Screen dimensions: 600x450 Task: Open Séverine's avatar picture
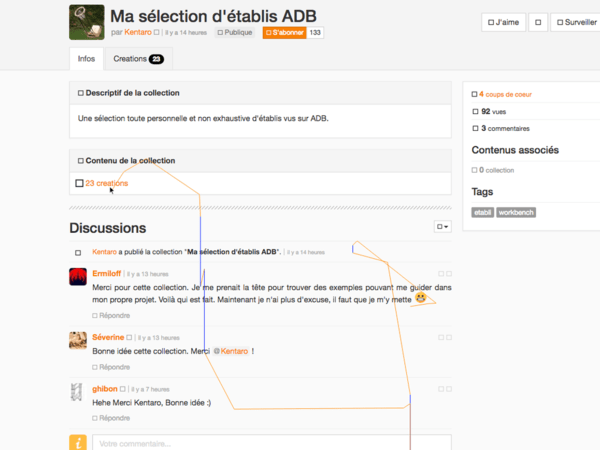pos(77,340)
